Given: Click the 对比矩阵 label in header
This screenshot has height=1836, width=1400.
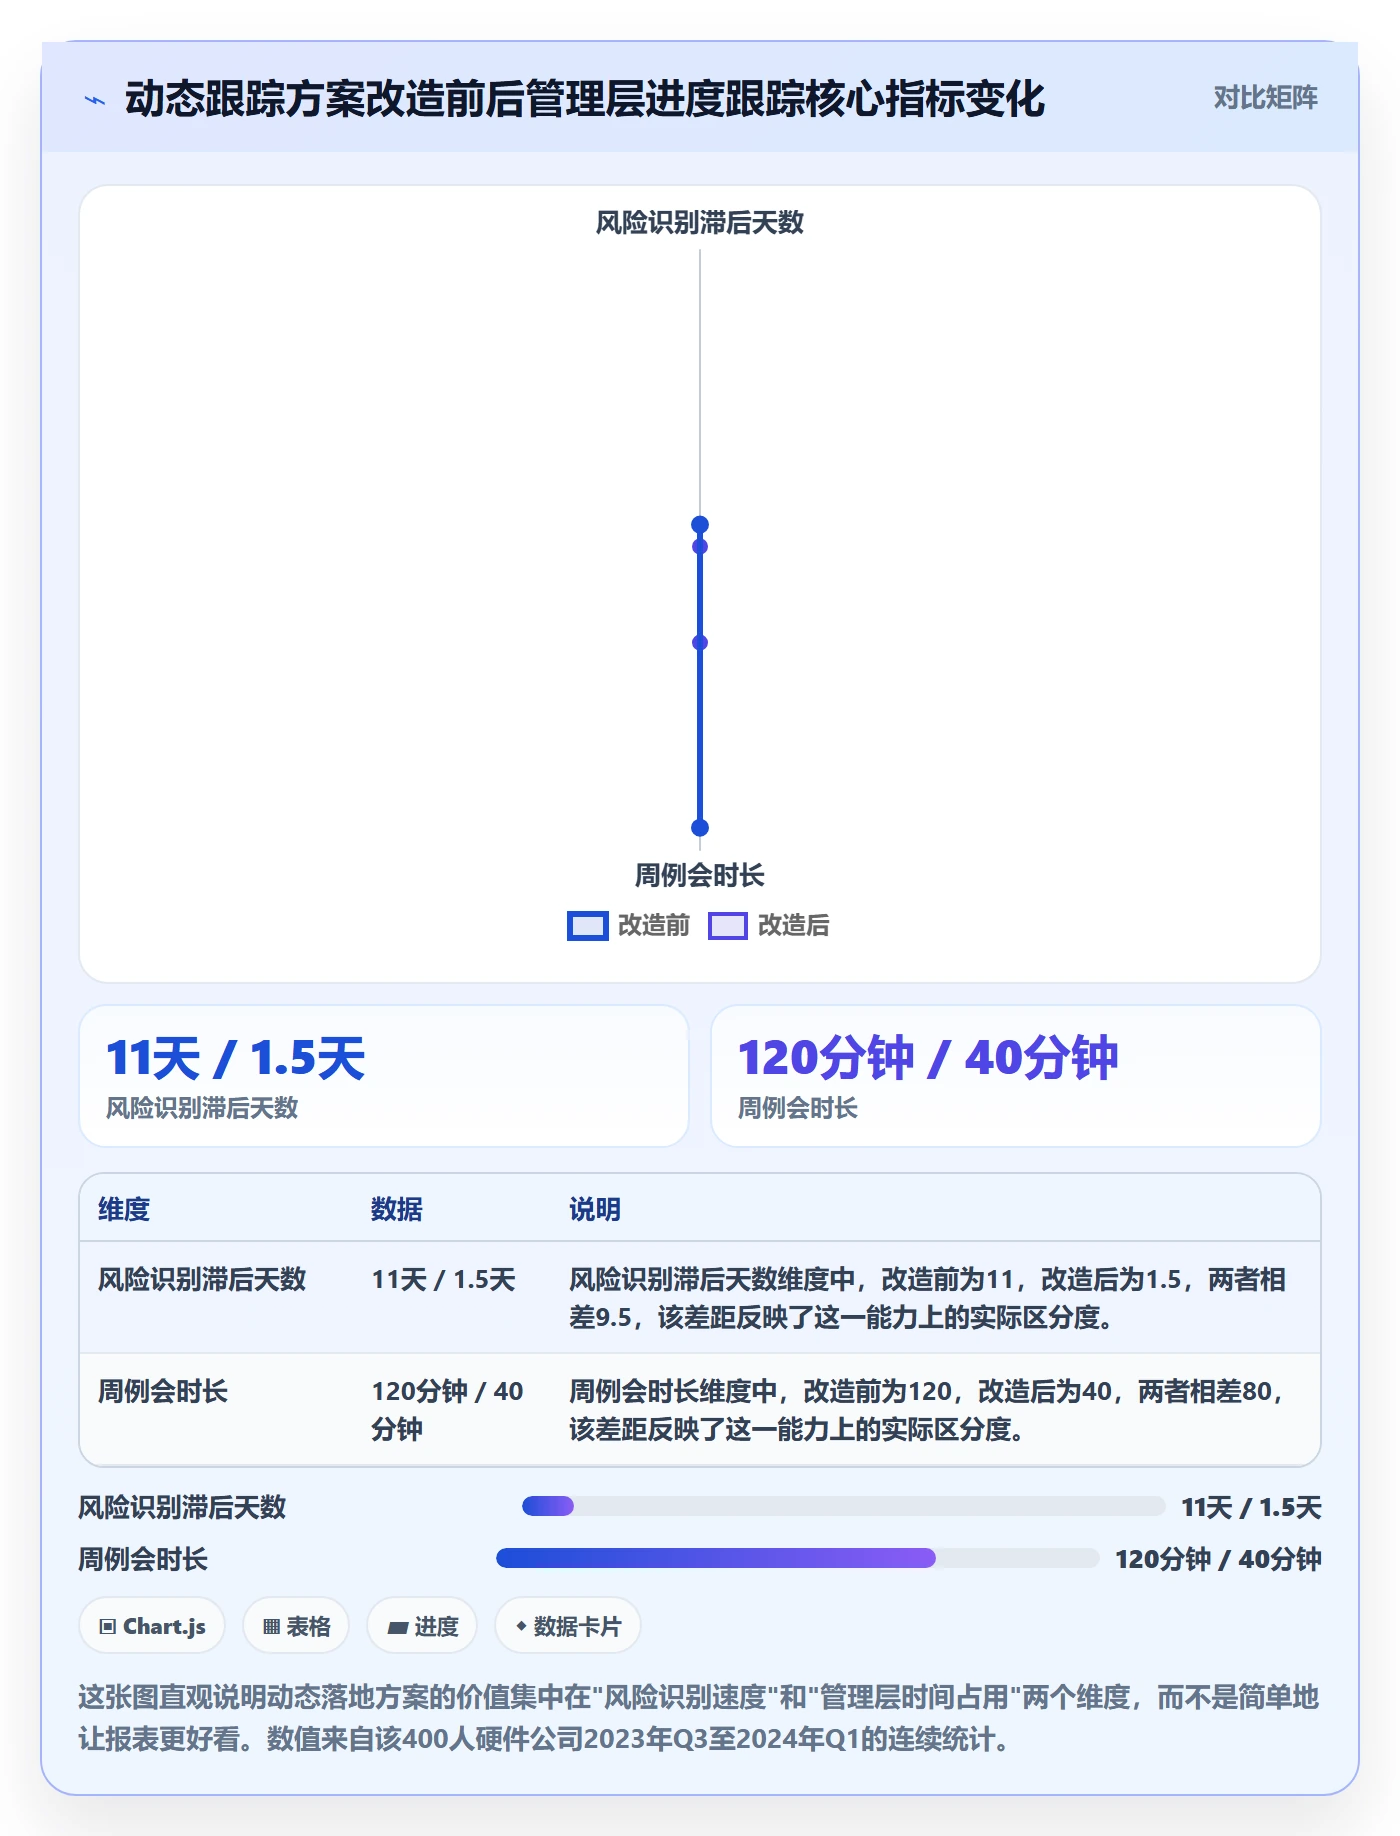Looking at the screenshot, I should 1265,98.
